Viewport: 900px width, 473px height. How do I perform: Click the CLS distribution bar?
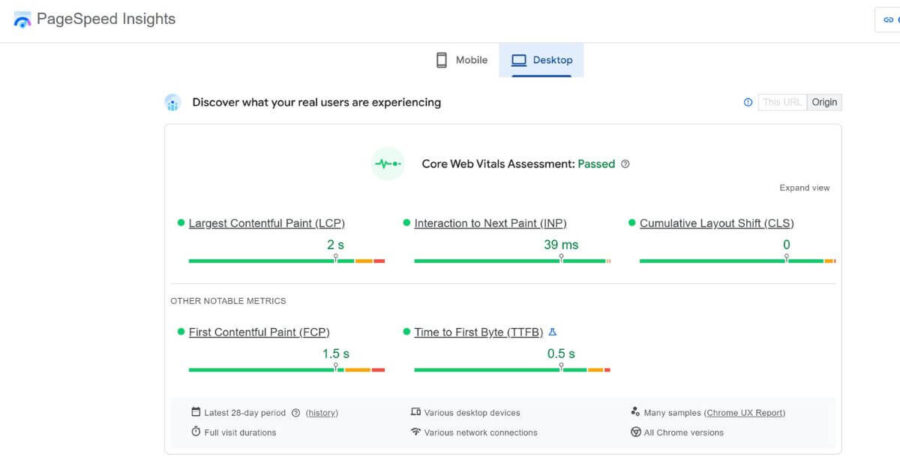click(738, 261)
